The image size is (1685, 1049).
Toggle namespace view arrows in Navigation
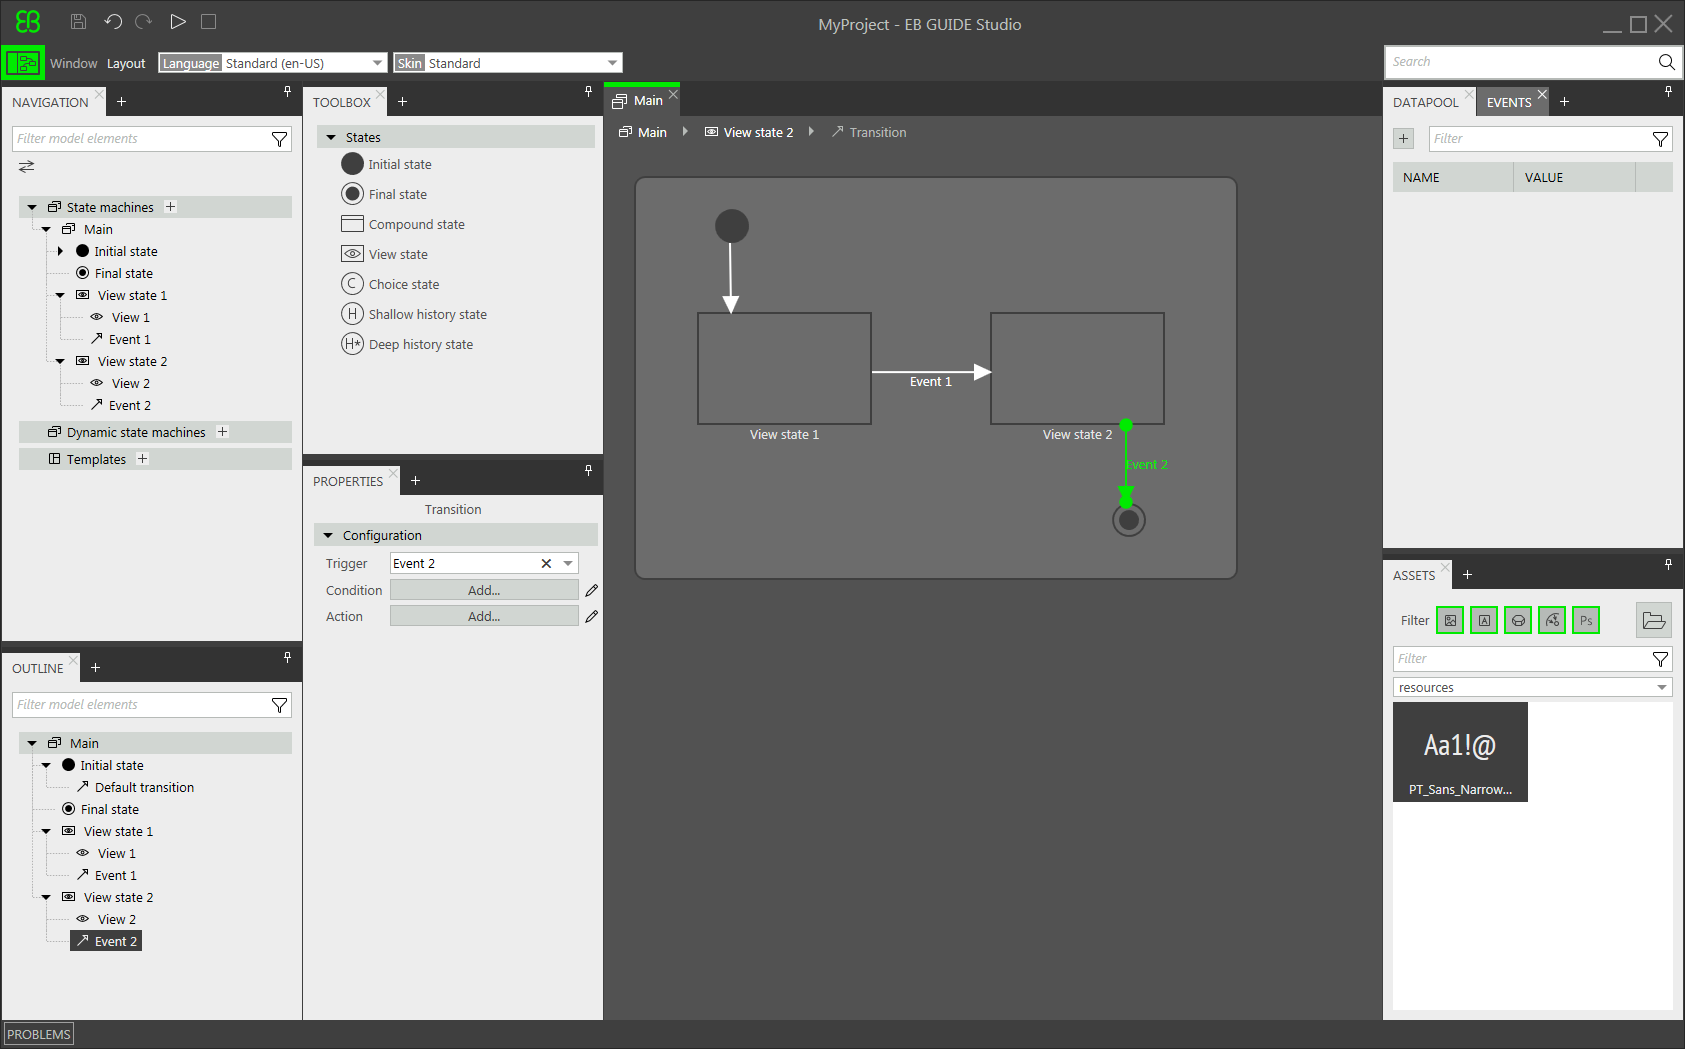tap(26, 167)
